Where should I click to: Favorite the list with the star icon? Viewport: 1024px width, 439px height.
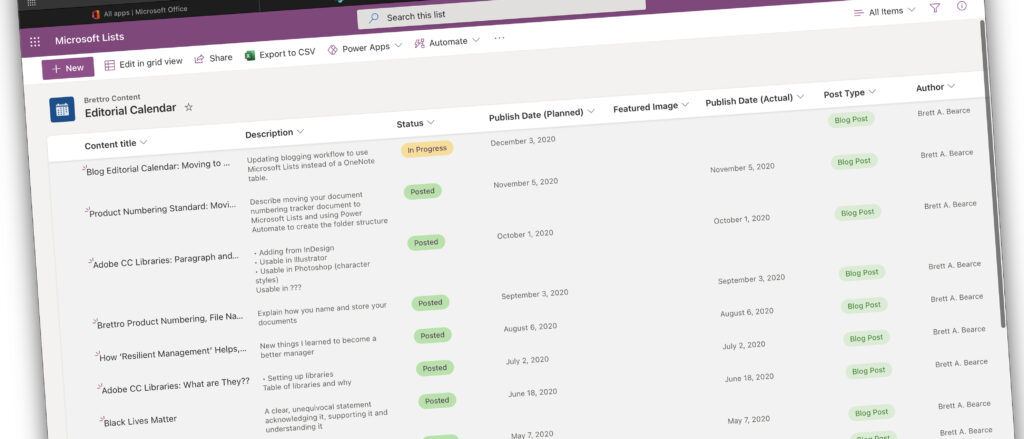(x=189, y=106)
